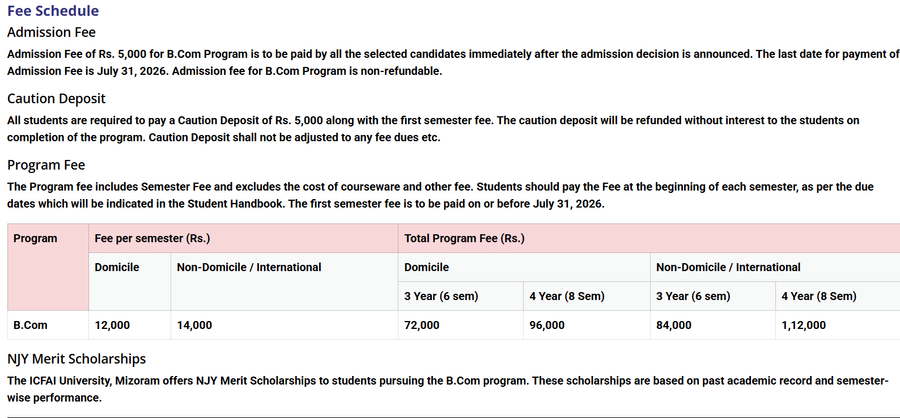The width and height of the screenshot is (900, 418).
Task: Click the 1,12,000 total fee cell
Action: (x=803, y=325)
